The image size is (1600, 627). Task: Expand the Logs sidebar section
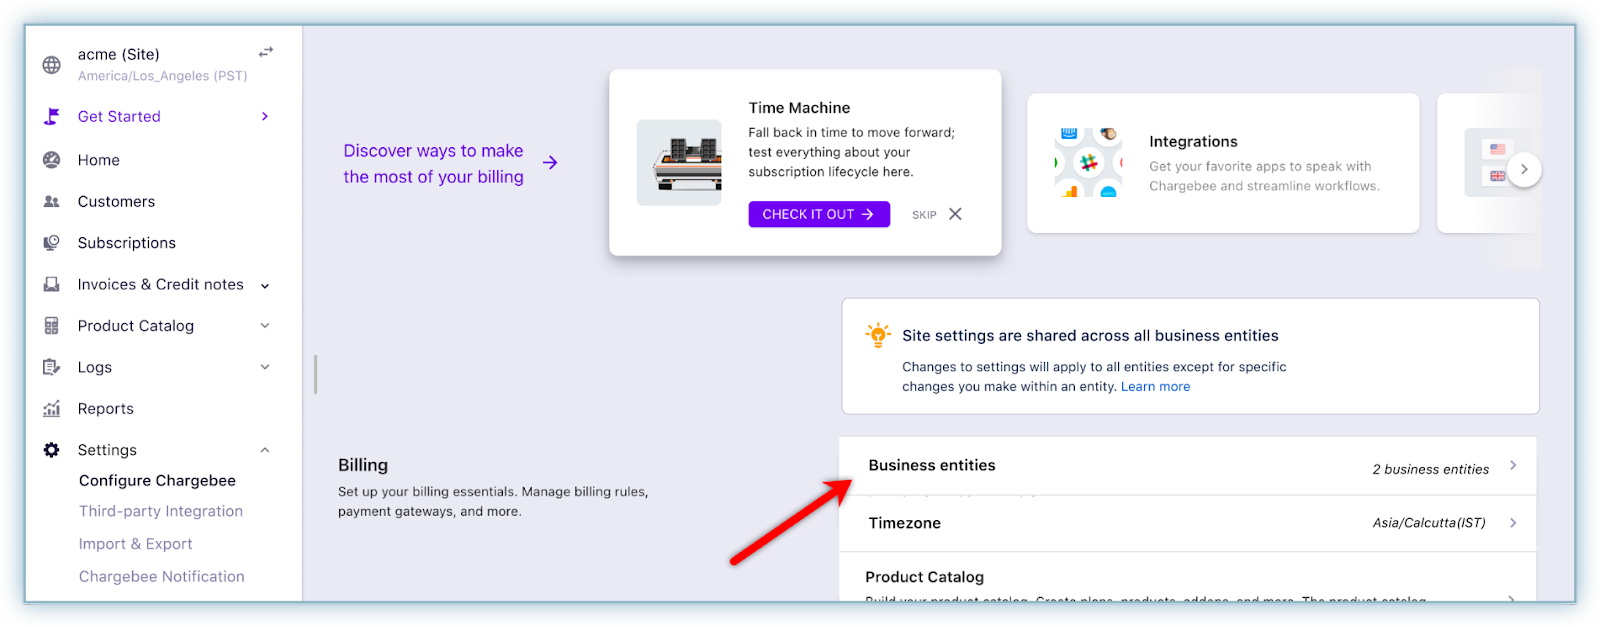click(x=265, y=367)
